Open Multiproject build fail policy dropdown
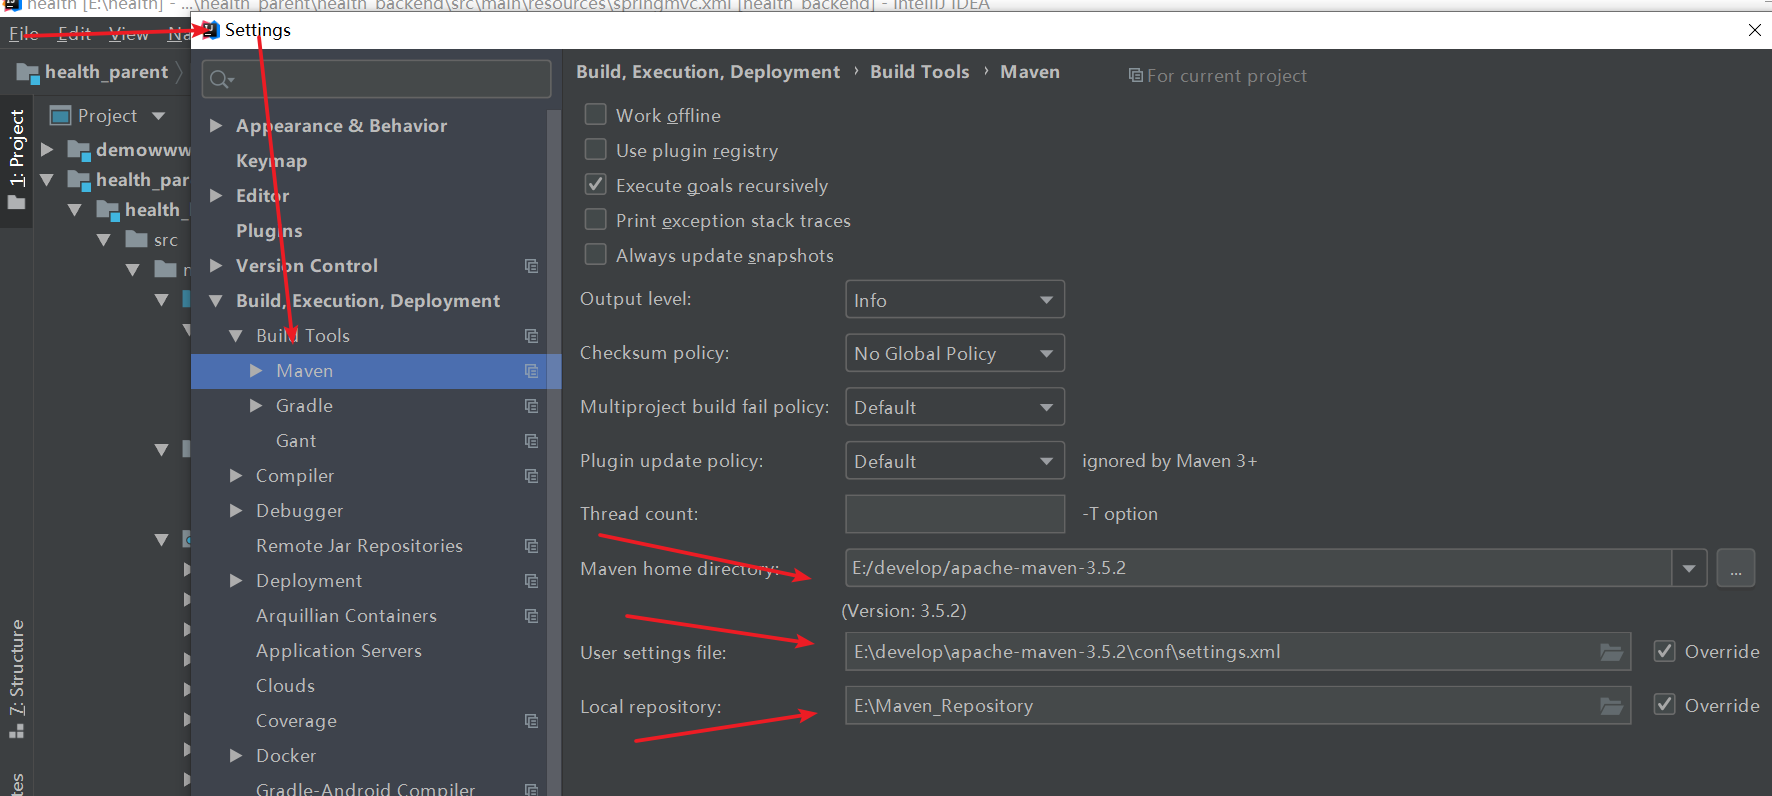 click(954, 407)
